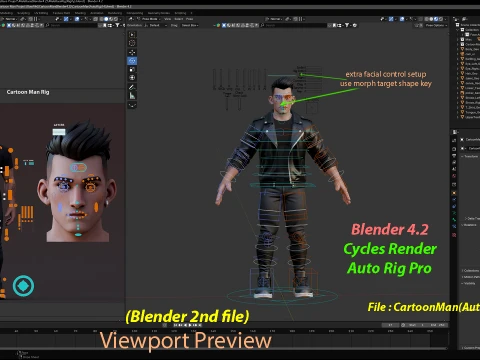Collapse the Collection row in outliner
The width and height of the screenshot is (480, 360).
[457, 30]
